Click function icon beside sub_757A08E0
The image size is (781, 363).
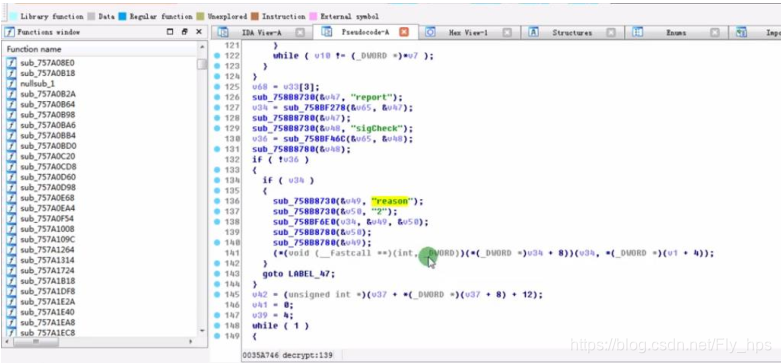[11, 63]
